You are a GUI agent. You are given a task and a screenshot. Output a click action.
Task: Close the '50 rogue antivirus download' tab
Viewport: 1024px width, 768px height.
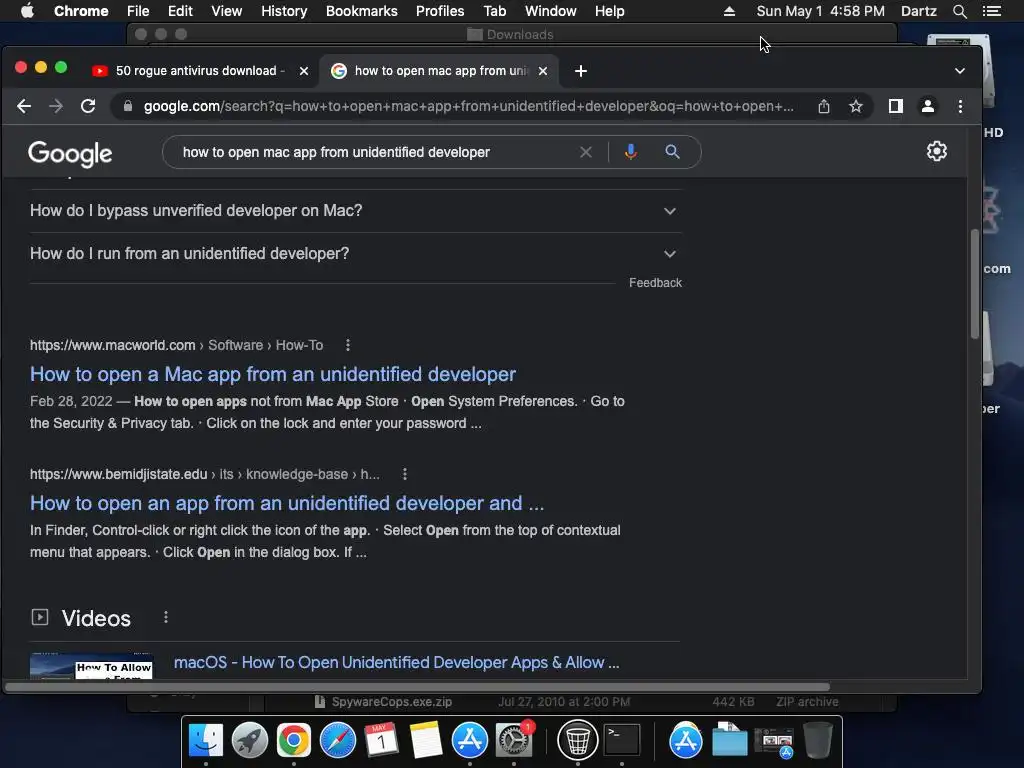304,71
